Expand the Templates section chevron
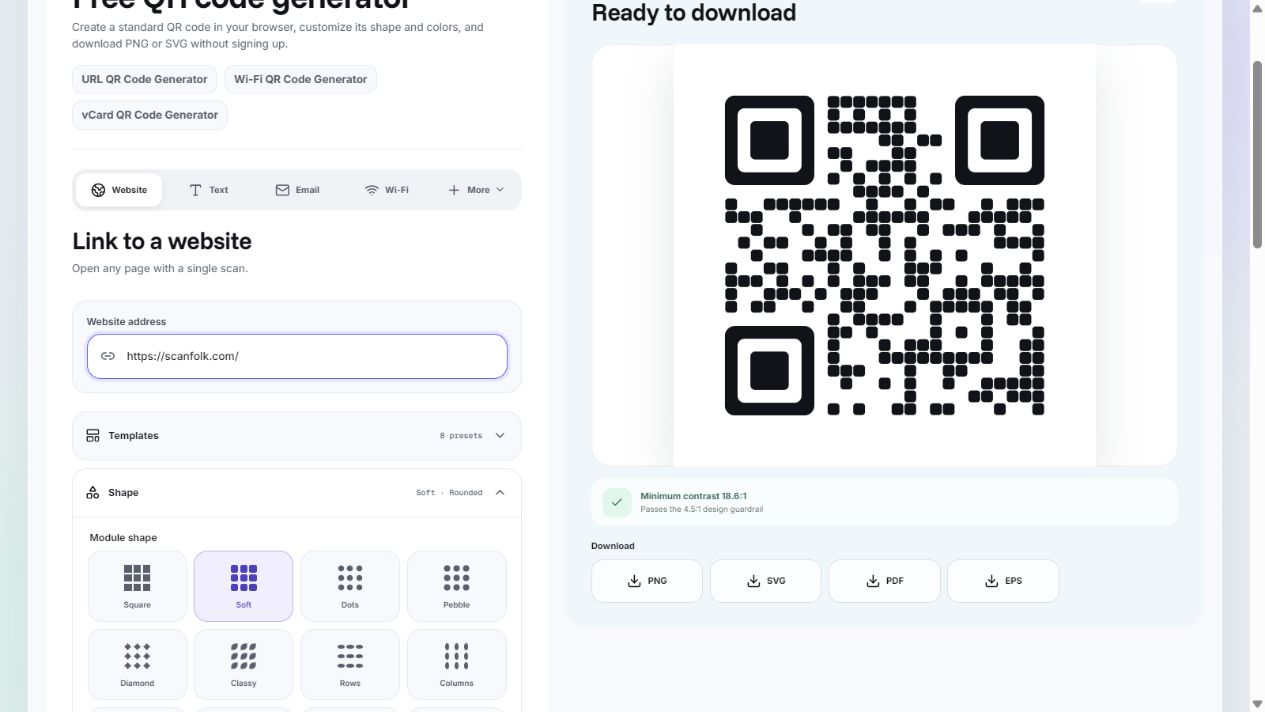 pos(500,436)
